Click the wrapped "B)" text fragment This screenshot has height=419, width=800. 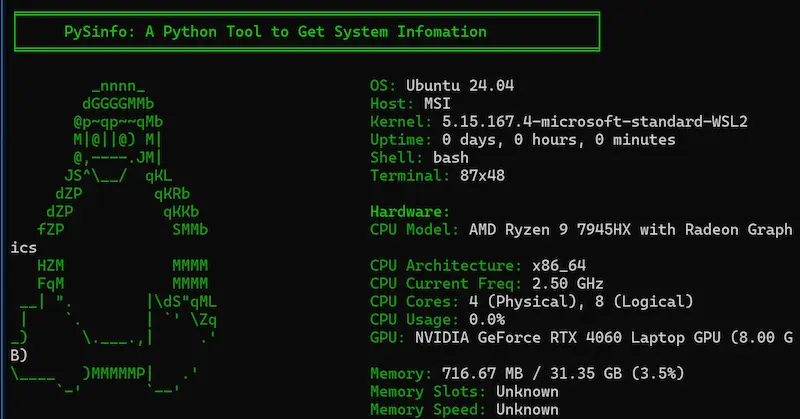(19, 355)
